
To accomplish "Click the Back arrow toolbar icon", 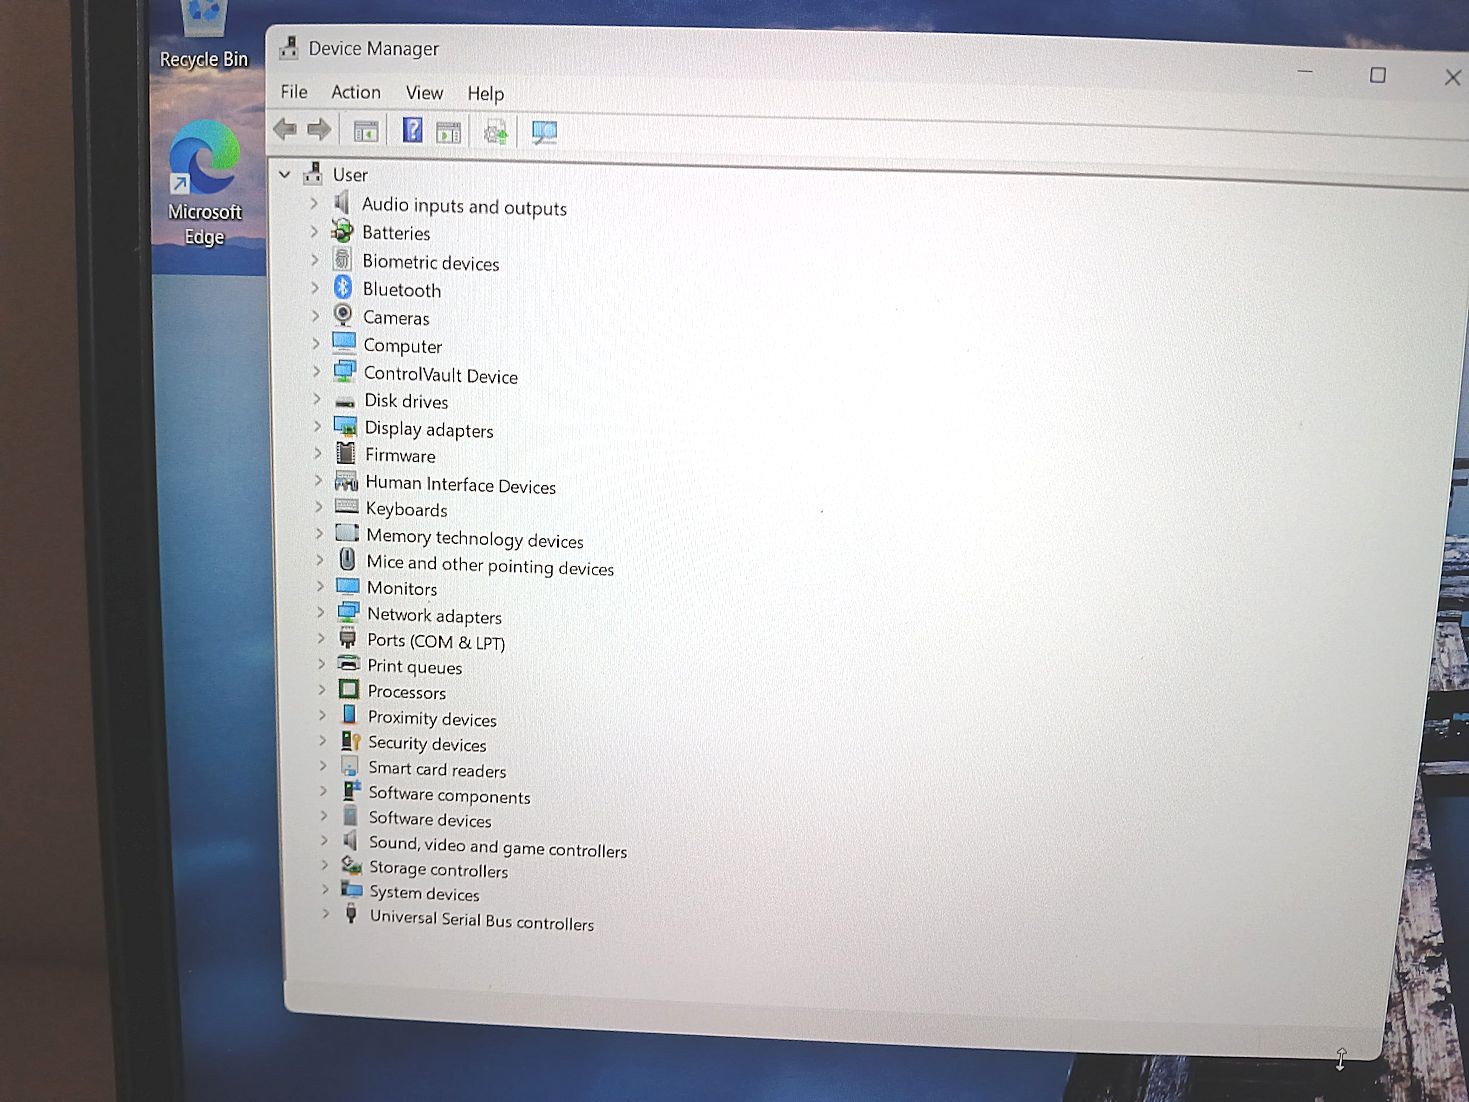I will click(285, 129).
